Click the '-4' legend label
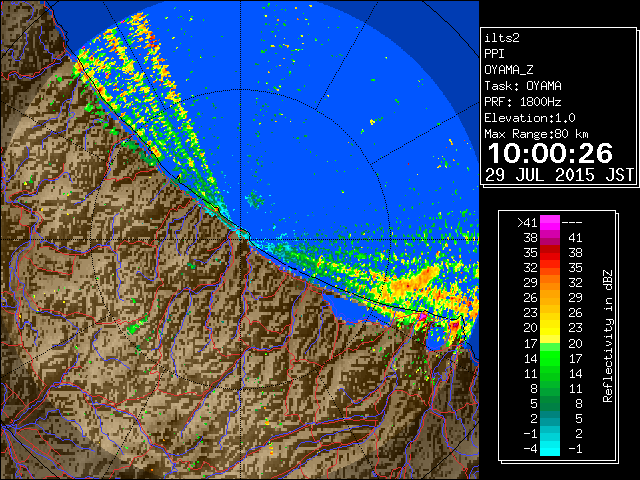Image resolution: width=640 pixels, height=480 pixels. tap(530, 448)
